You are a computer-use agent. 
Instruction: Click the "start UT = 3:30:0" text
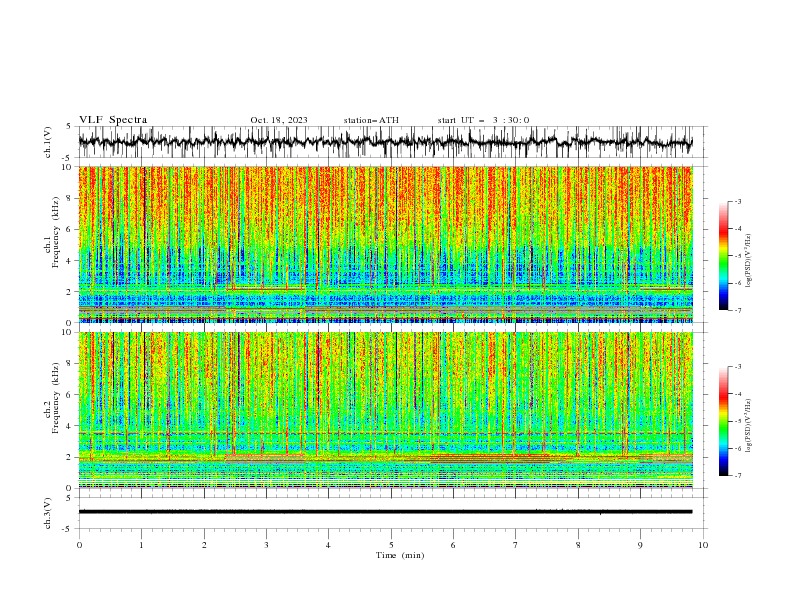(483, 120)
